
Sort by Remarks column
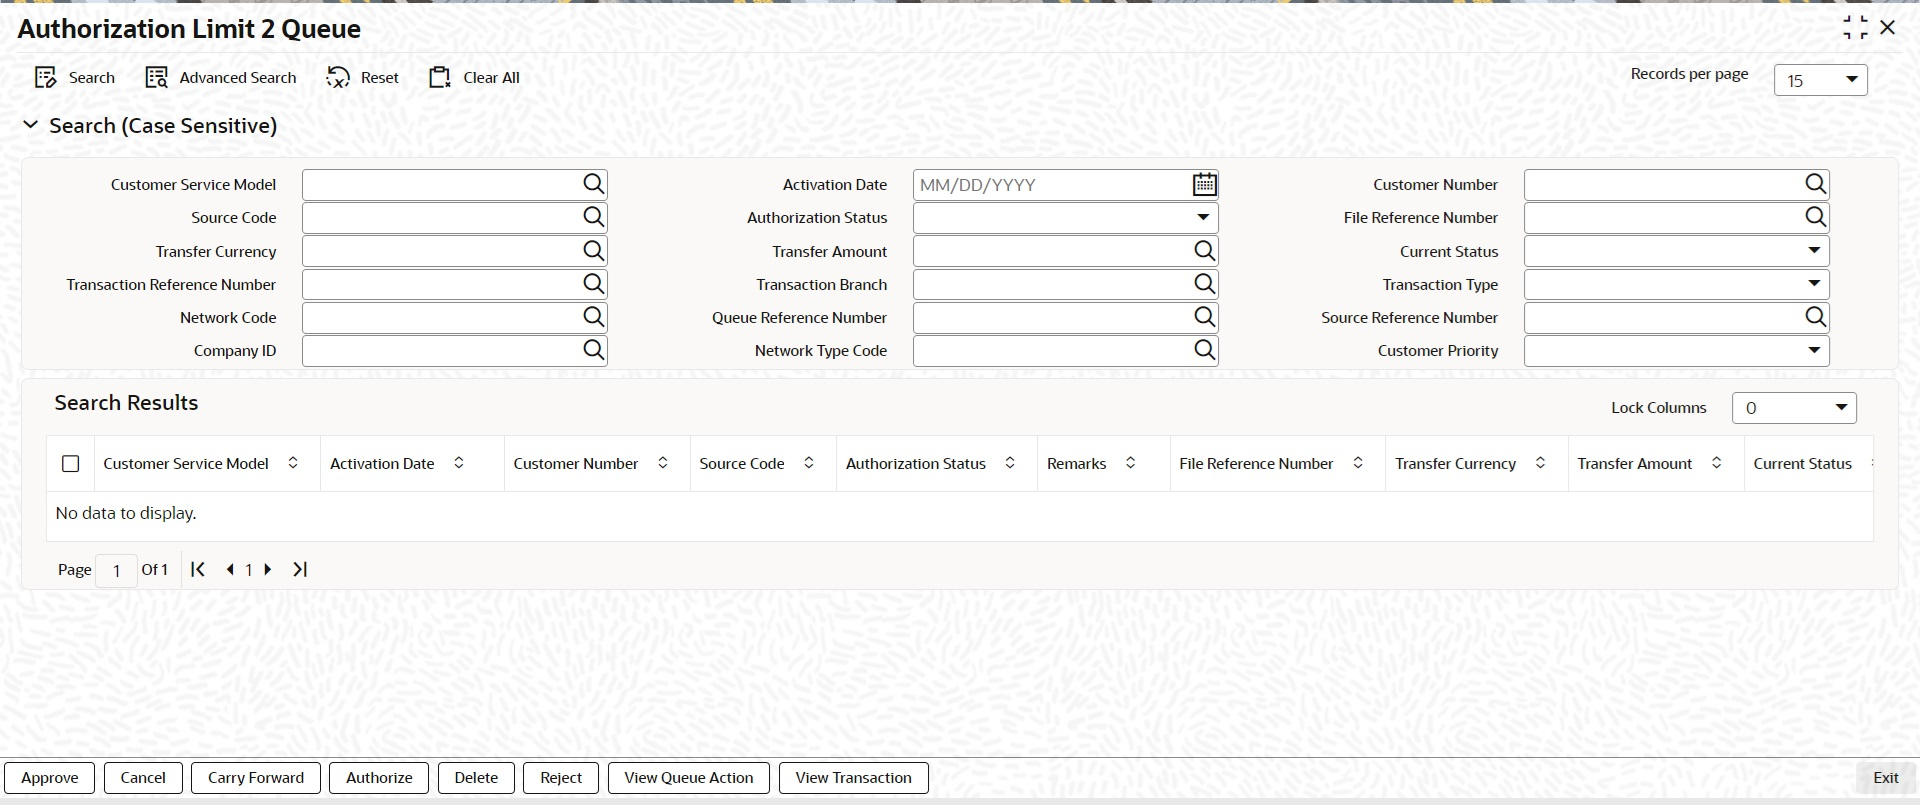(x=1131, y=463)
